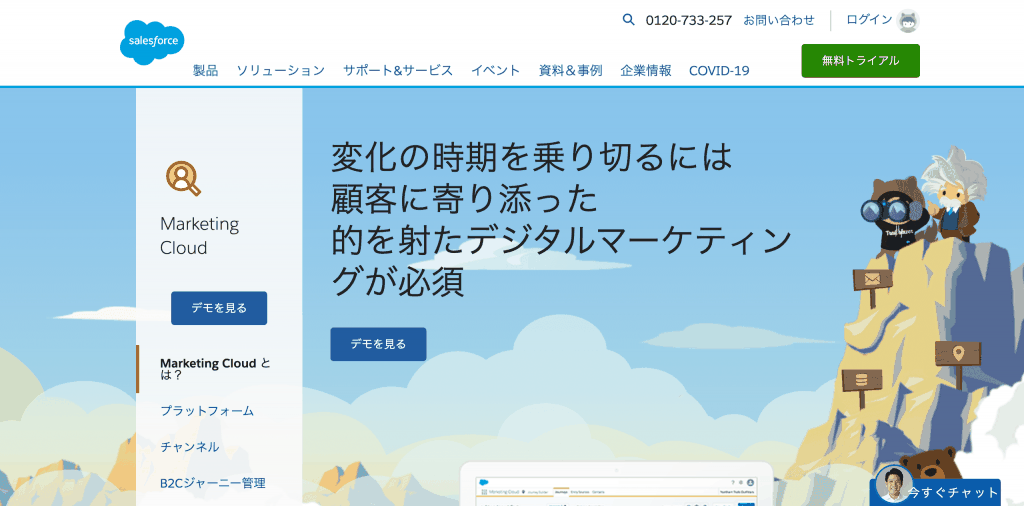
Task: Click the envelope signpost on the mountain
Action: 872,281
